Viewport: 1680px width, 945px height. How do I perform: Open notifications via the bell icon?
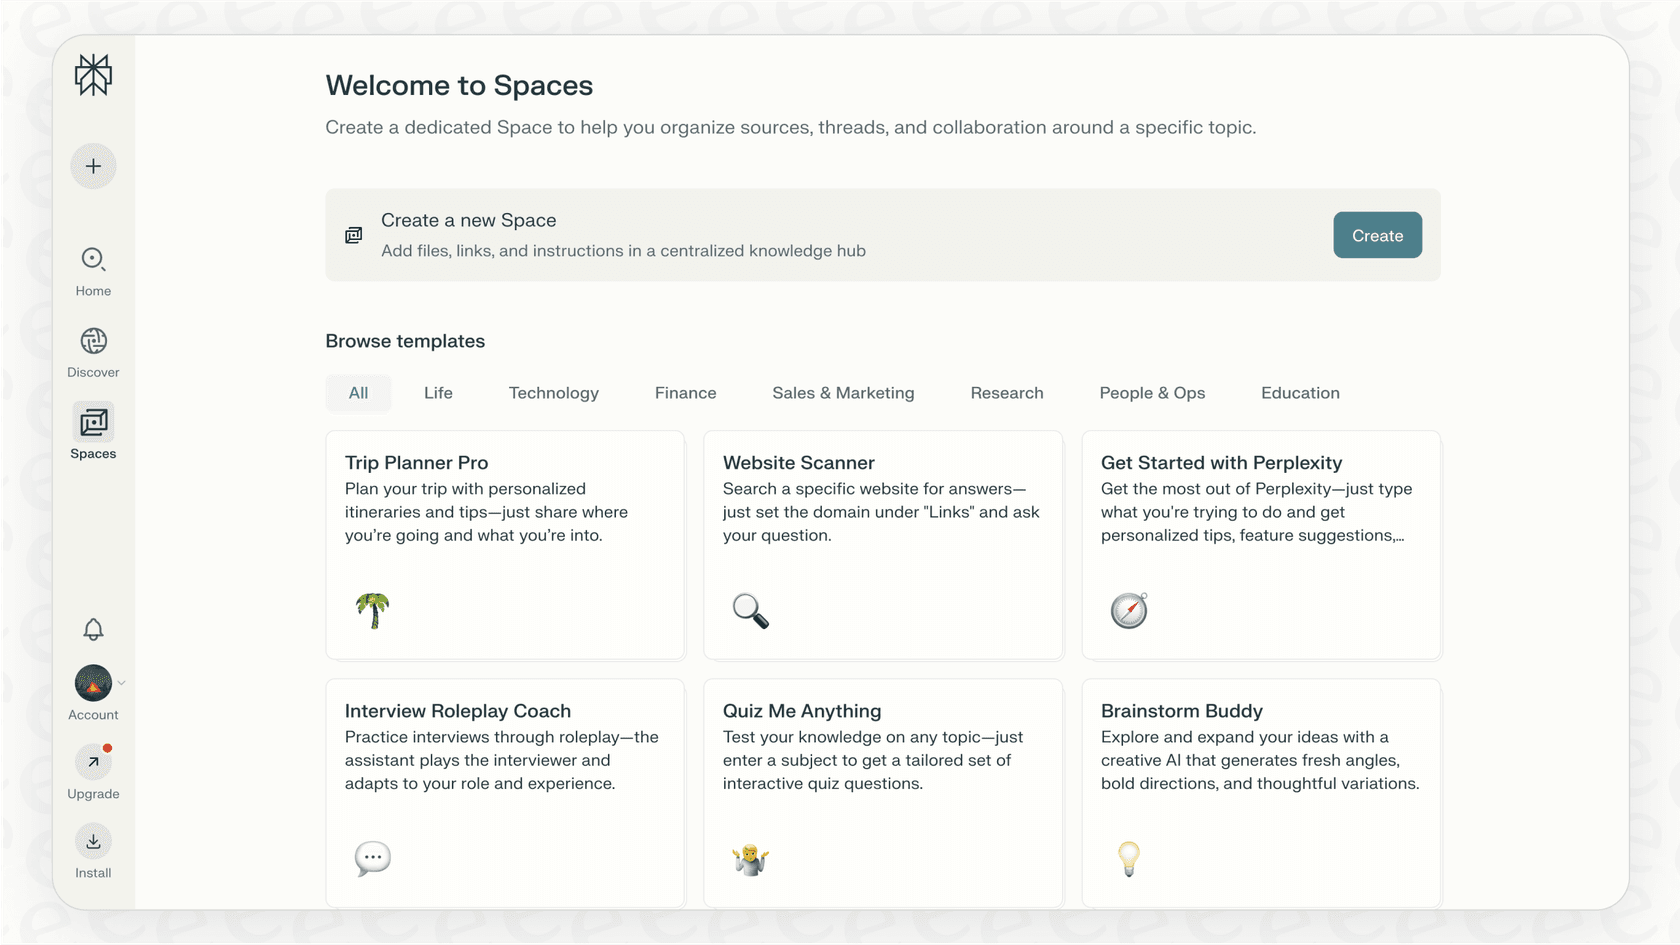pyautogui.click(x=93, y=629)
